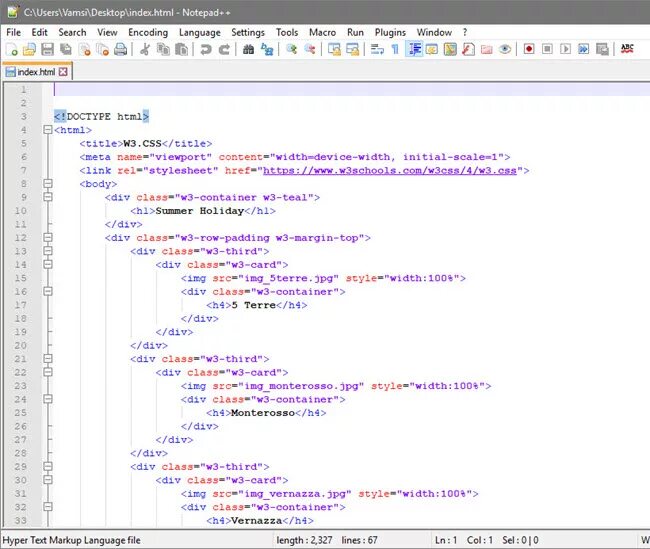This screenshot has width=650, height=549.
Task: Open the Language menu
Action: click(199, 32)
